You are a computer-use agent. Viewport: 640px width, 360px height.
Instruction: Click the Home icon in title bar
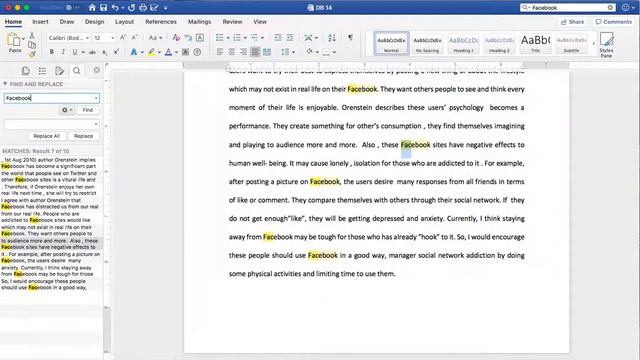tap(92, 7)
